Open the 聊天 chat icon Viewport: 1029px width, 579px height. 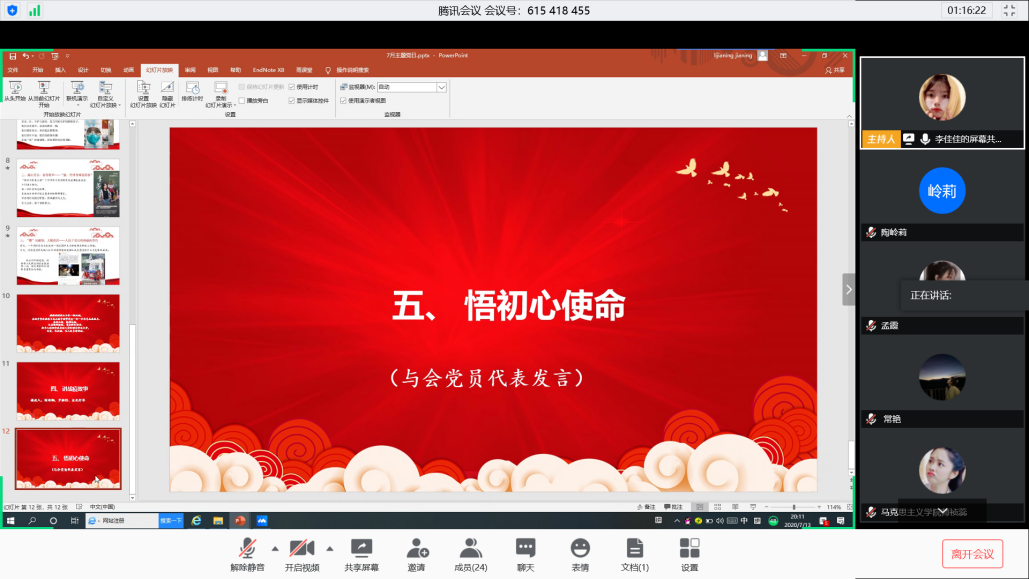[525, 549]
